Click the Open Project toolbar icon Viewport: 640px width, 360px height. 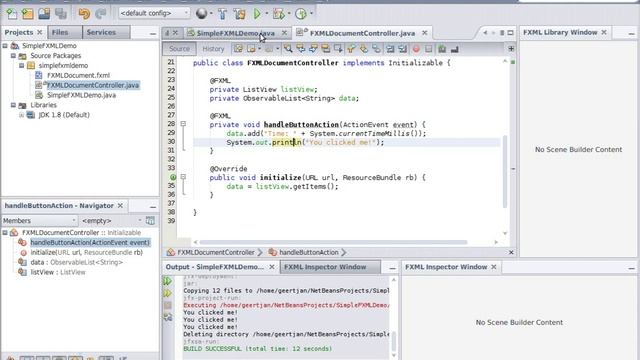click(44, 13)
